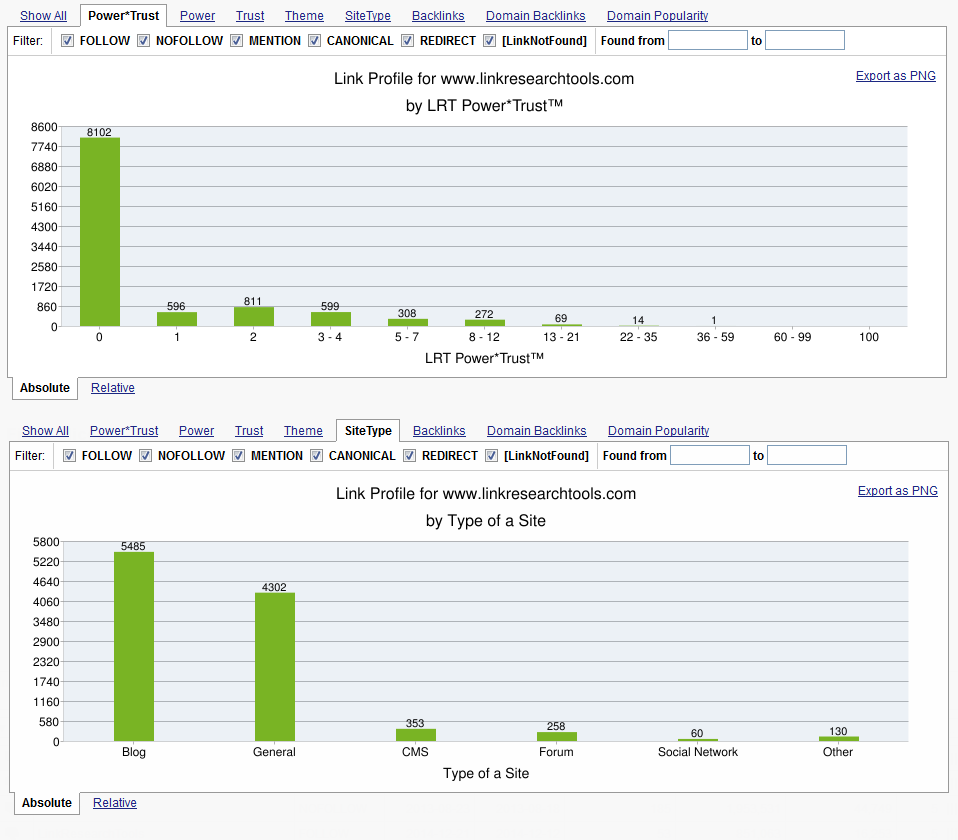
Task: Switch to Power*Trust tab in SiteType panel
Action: point(124,431)
